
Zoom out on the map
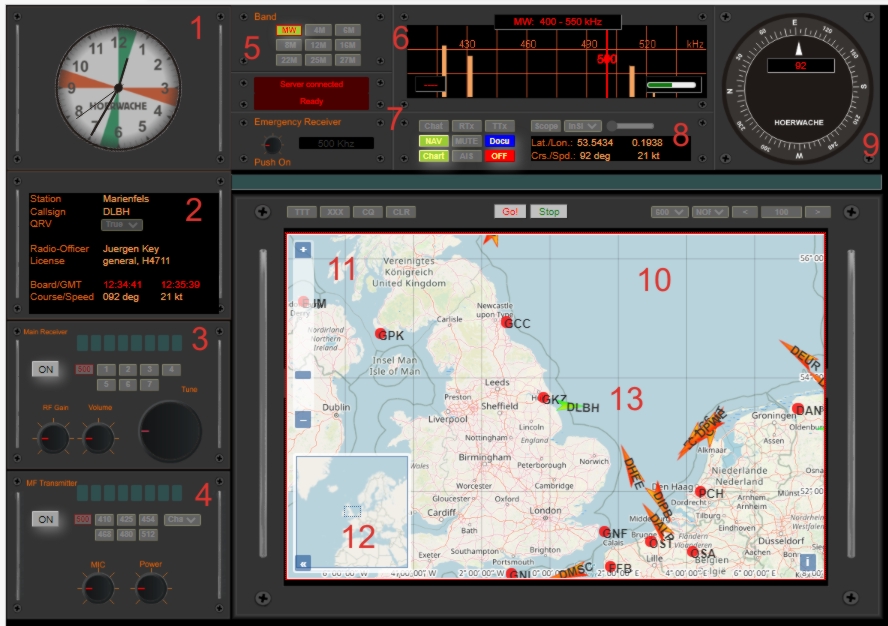pyautogui.click(x=303, y=421)
